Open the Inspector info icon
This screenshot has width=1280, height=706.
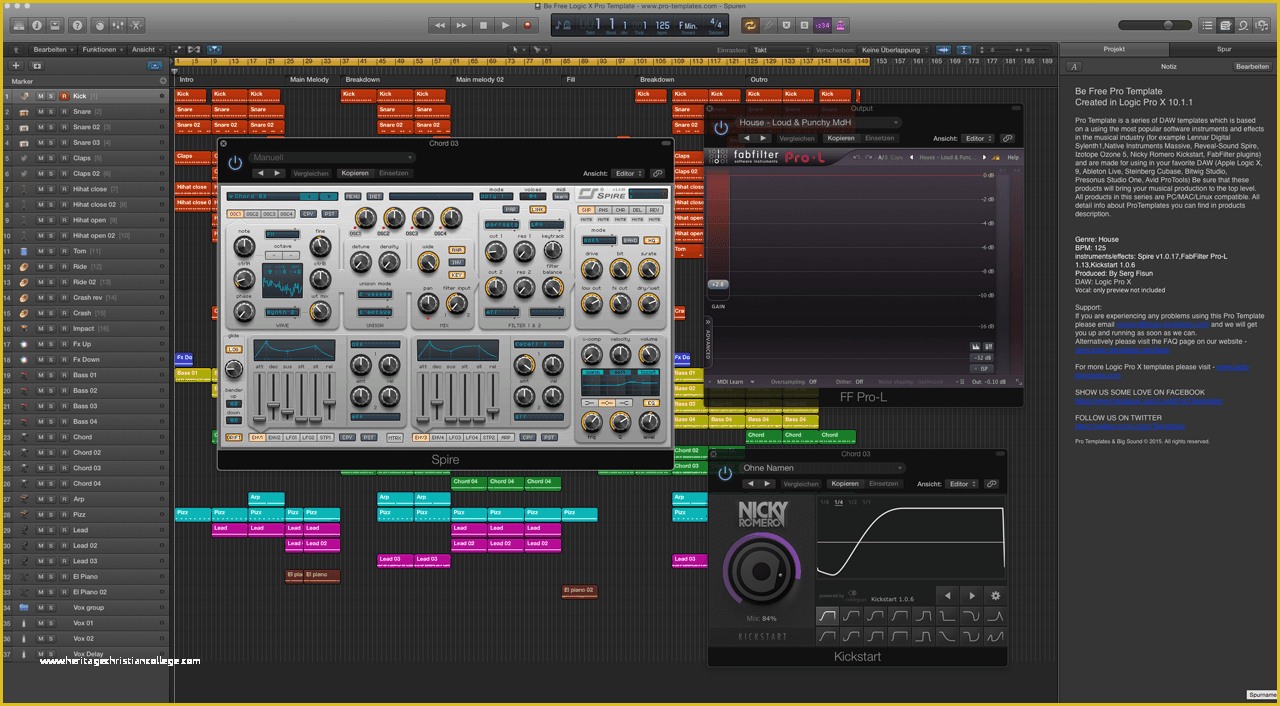click(x=37, y=24)
